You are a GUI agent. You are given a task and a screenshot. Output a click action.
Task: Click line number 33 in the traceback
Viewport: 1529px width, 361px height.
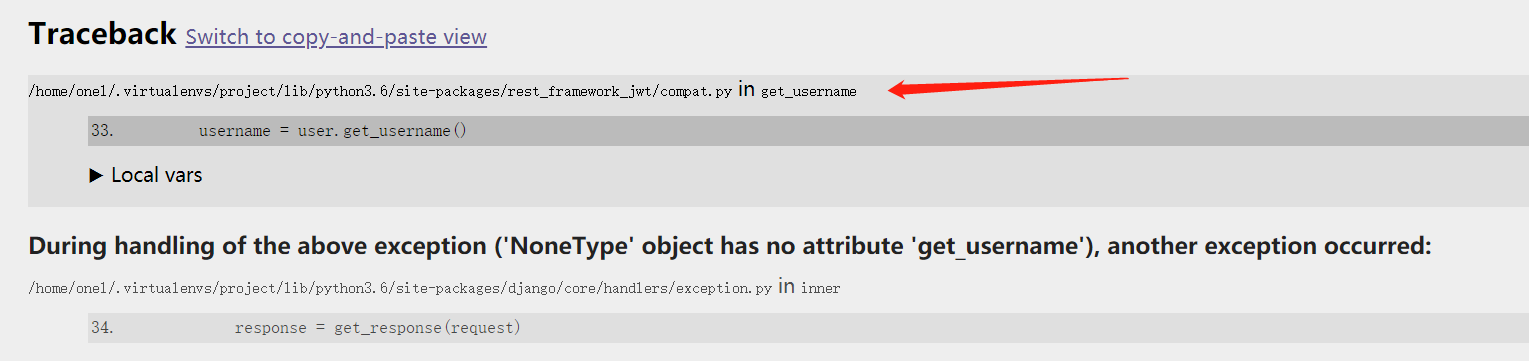102,131
